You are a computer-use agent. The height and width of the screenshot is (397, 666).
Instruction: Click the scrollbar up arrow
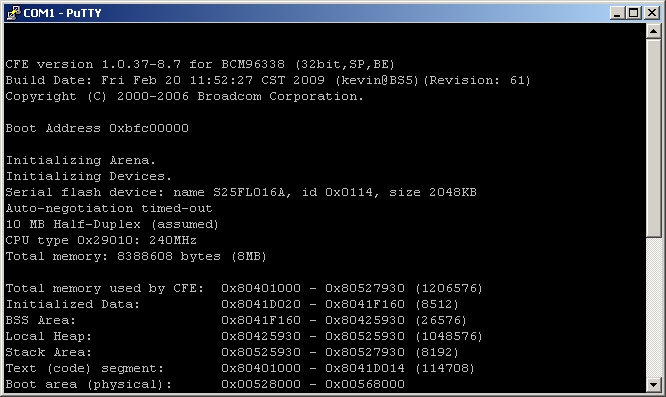coord(653,31)
